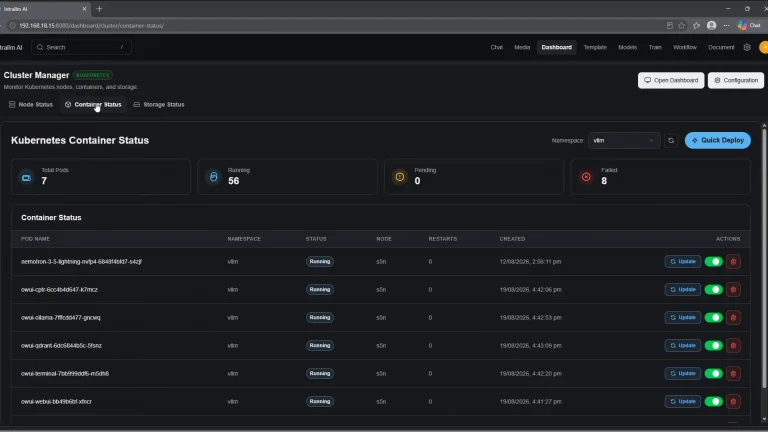The width and height of the screenshot is (768, 432).
Task: Toggle the owui-terminal pod switch
Action: coord(714,373)
